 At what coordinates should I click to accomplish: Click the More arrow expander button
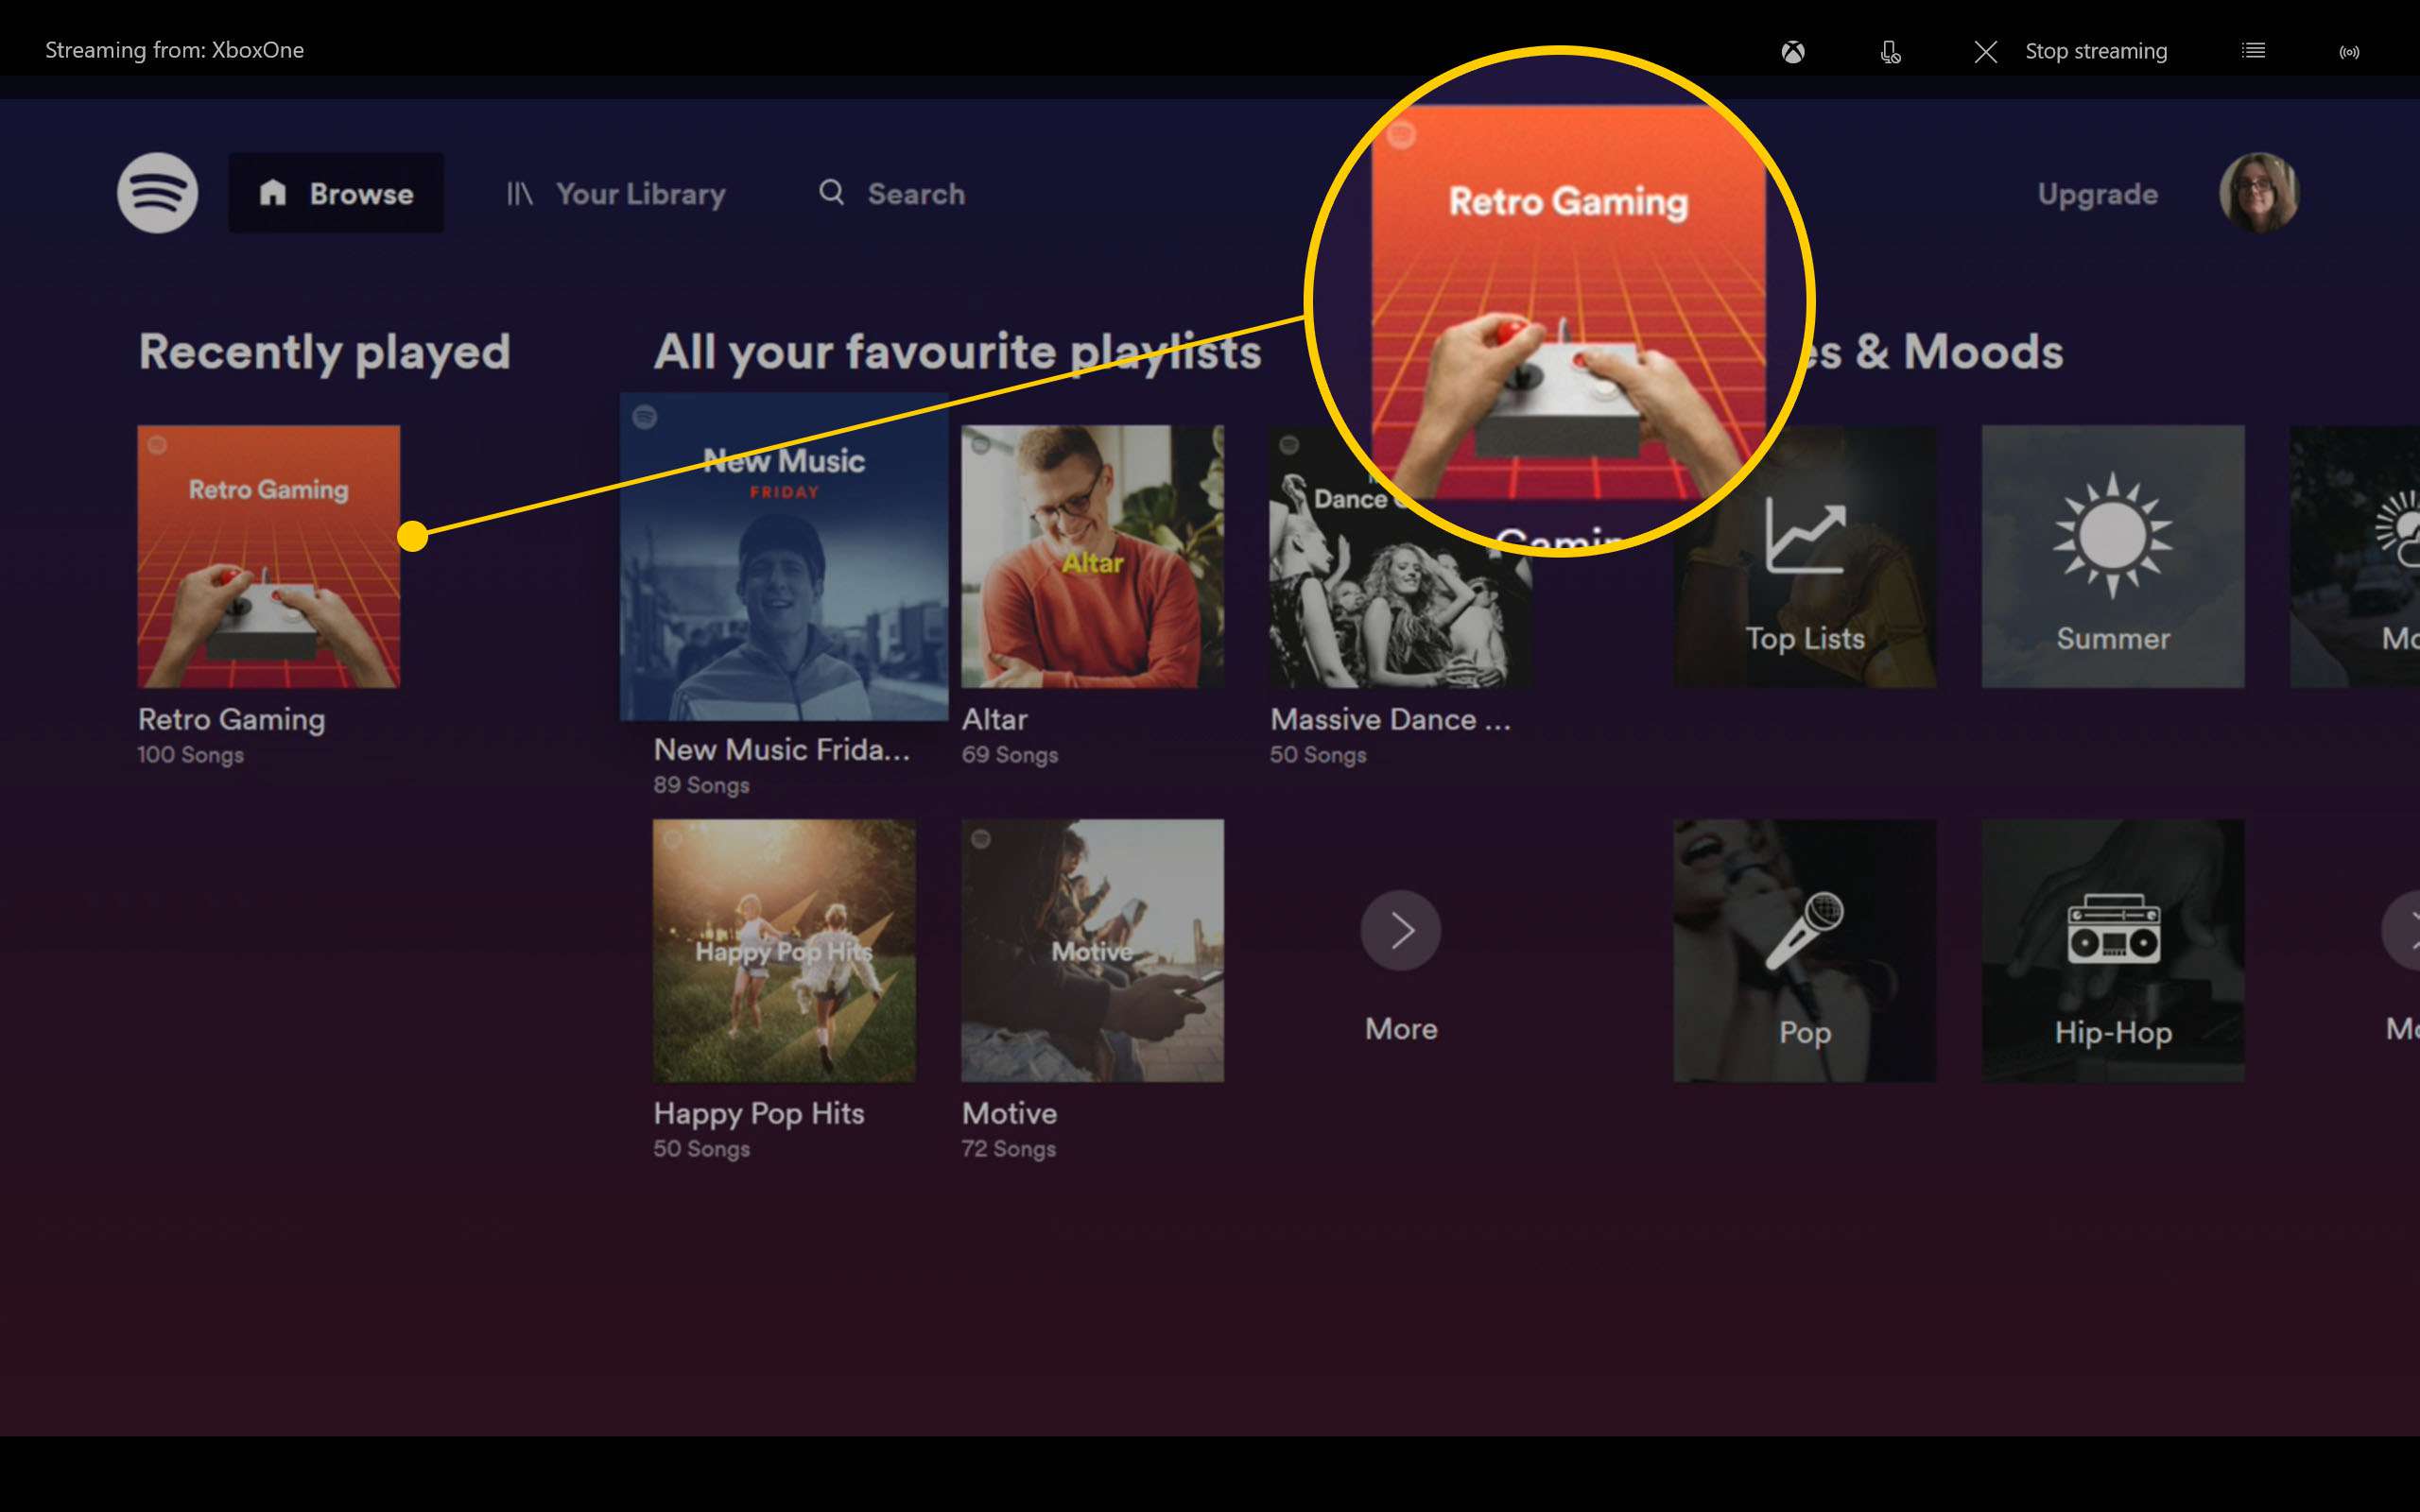tap(1401, 927)
